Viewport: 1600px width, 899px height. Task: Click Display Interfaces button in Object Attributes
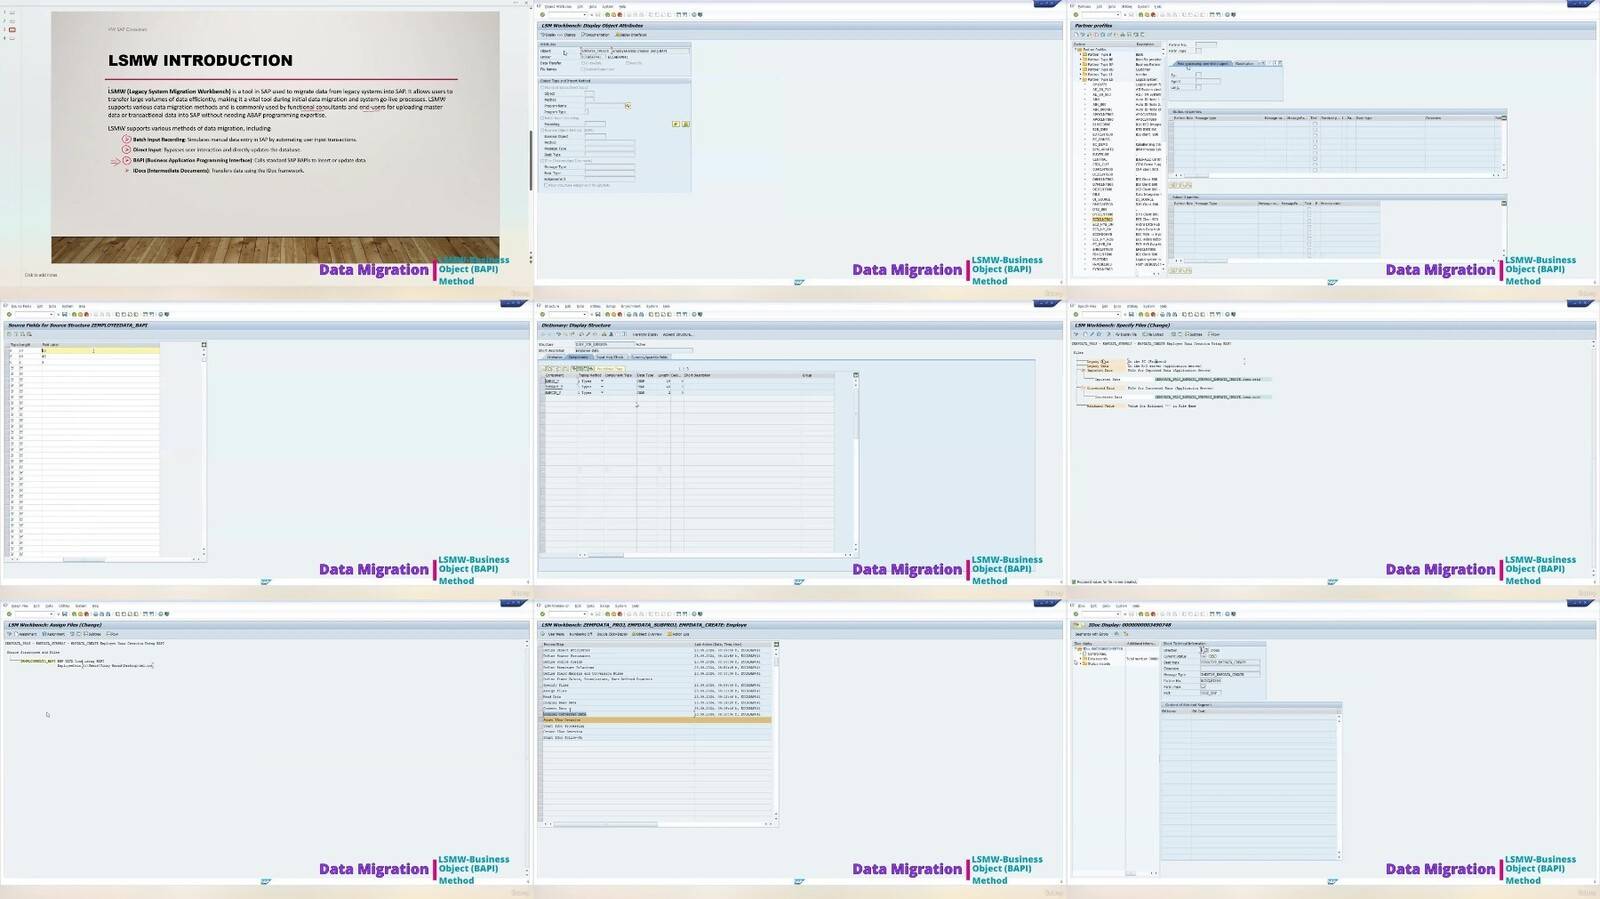coord(631,35)
